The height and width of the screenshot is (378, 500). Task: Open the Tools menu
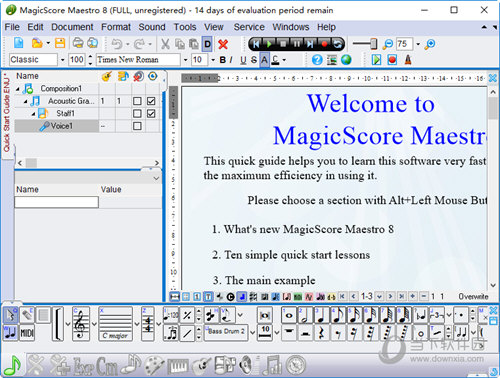(x=185, y=27)
